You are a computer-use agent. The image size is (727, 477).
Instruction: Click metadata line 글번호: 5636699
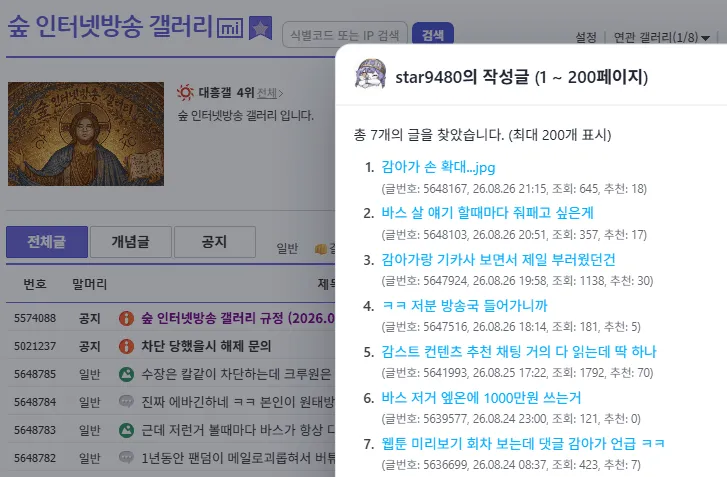(511, 464)
